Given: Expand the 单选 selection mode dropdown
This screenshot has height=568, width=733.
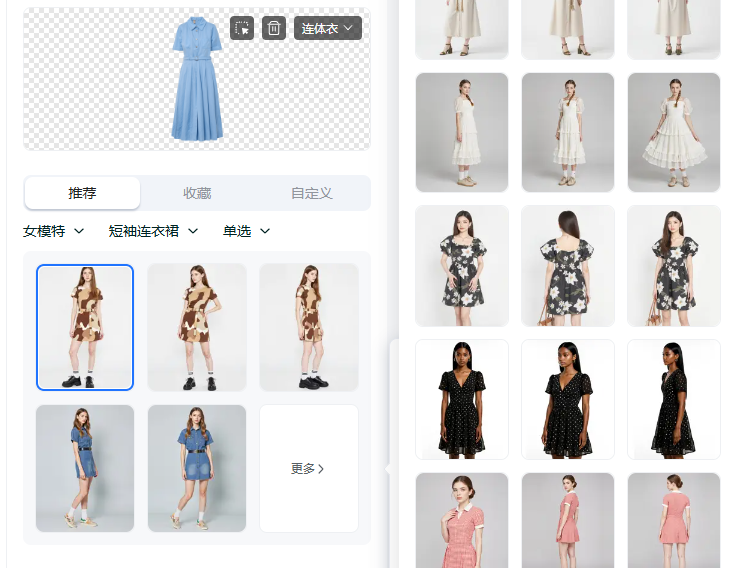Looking at the screenshot, I should click(246, 231).
